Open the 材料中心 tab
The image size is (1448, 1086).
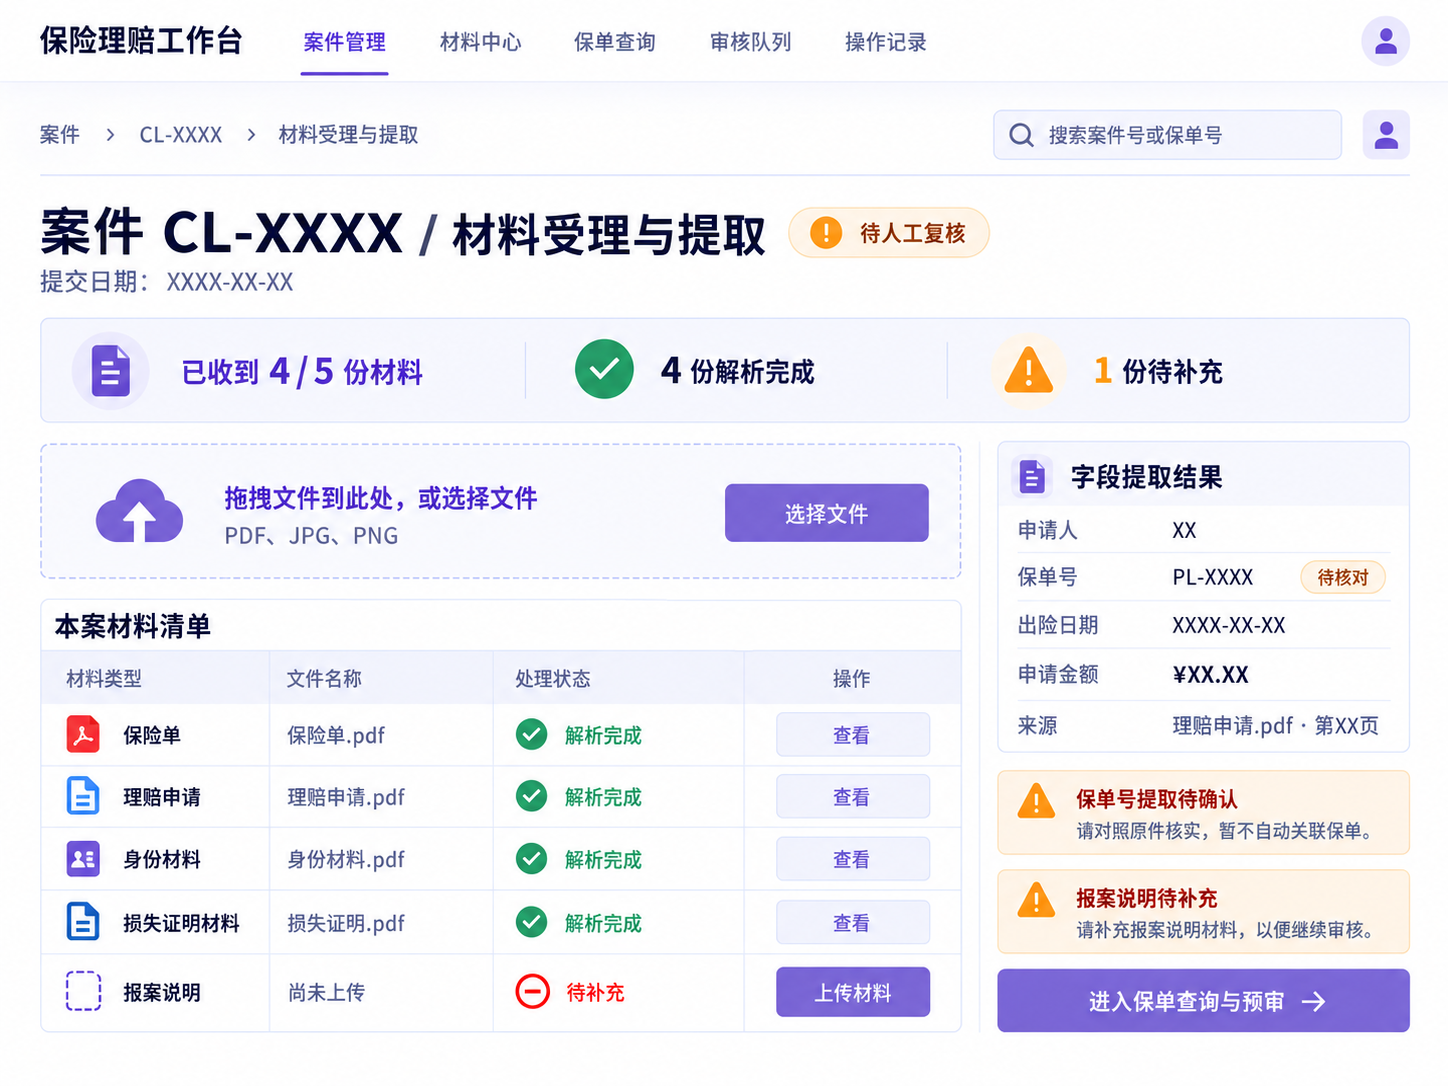(x=480, y=42)
